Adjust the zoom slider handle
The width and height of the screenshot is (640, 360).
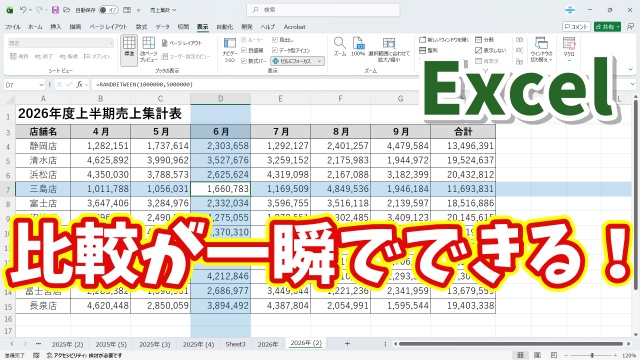pos(592,356)
